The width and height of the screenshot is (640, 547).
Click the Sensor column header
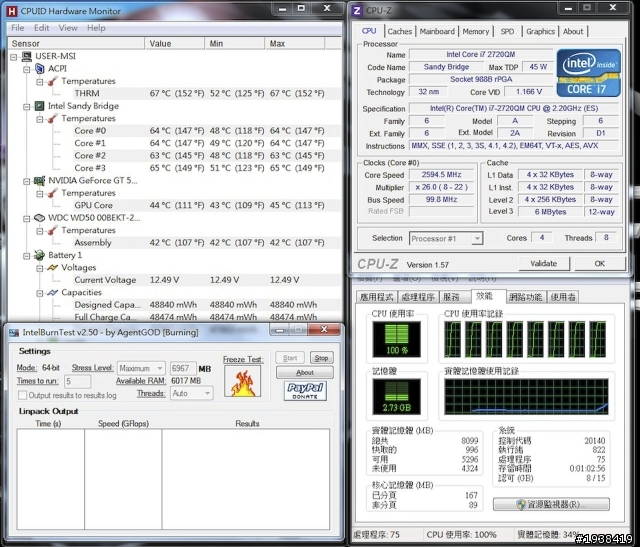(76, 44)
